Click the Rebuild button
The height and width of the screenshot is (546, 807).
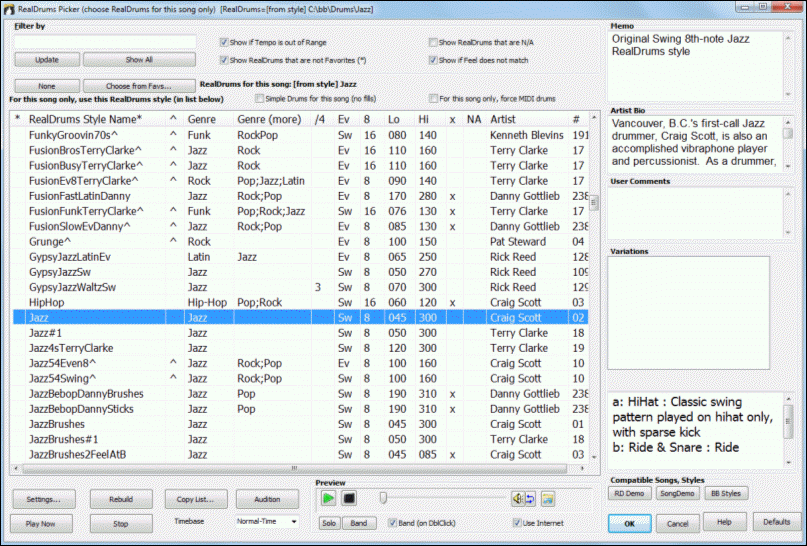(x=121, y=499)
